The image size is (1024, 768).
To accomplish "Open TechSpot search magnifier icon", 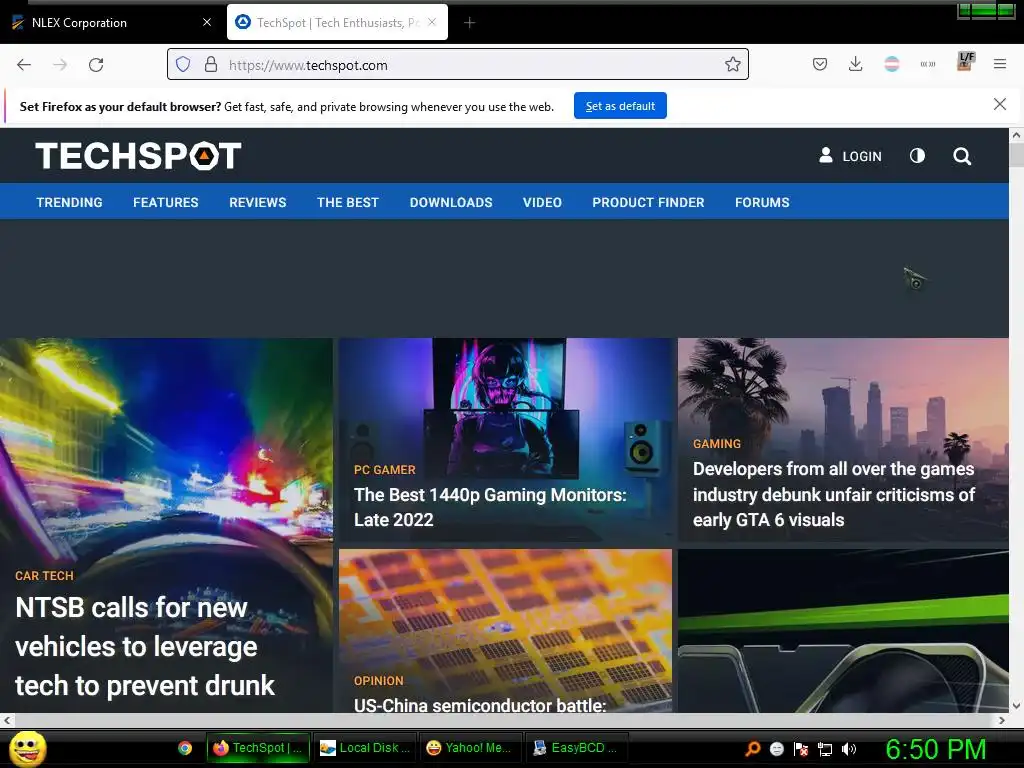I will point(962,156).
